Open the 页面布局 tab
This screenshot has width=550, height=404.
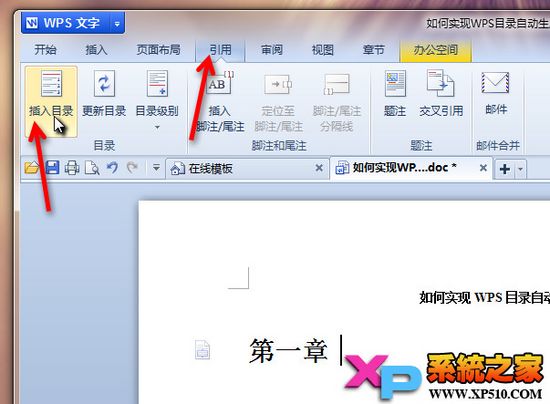click(158, 50)
